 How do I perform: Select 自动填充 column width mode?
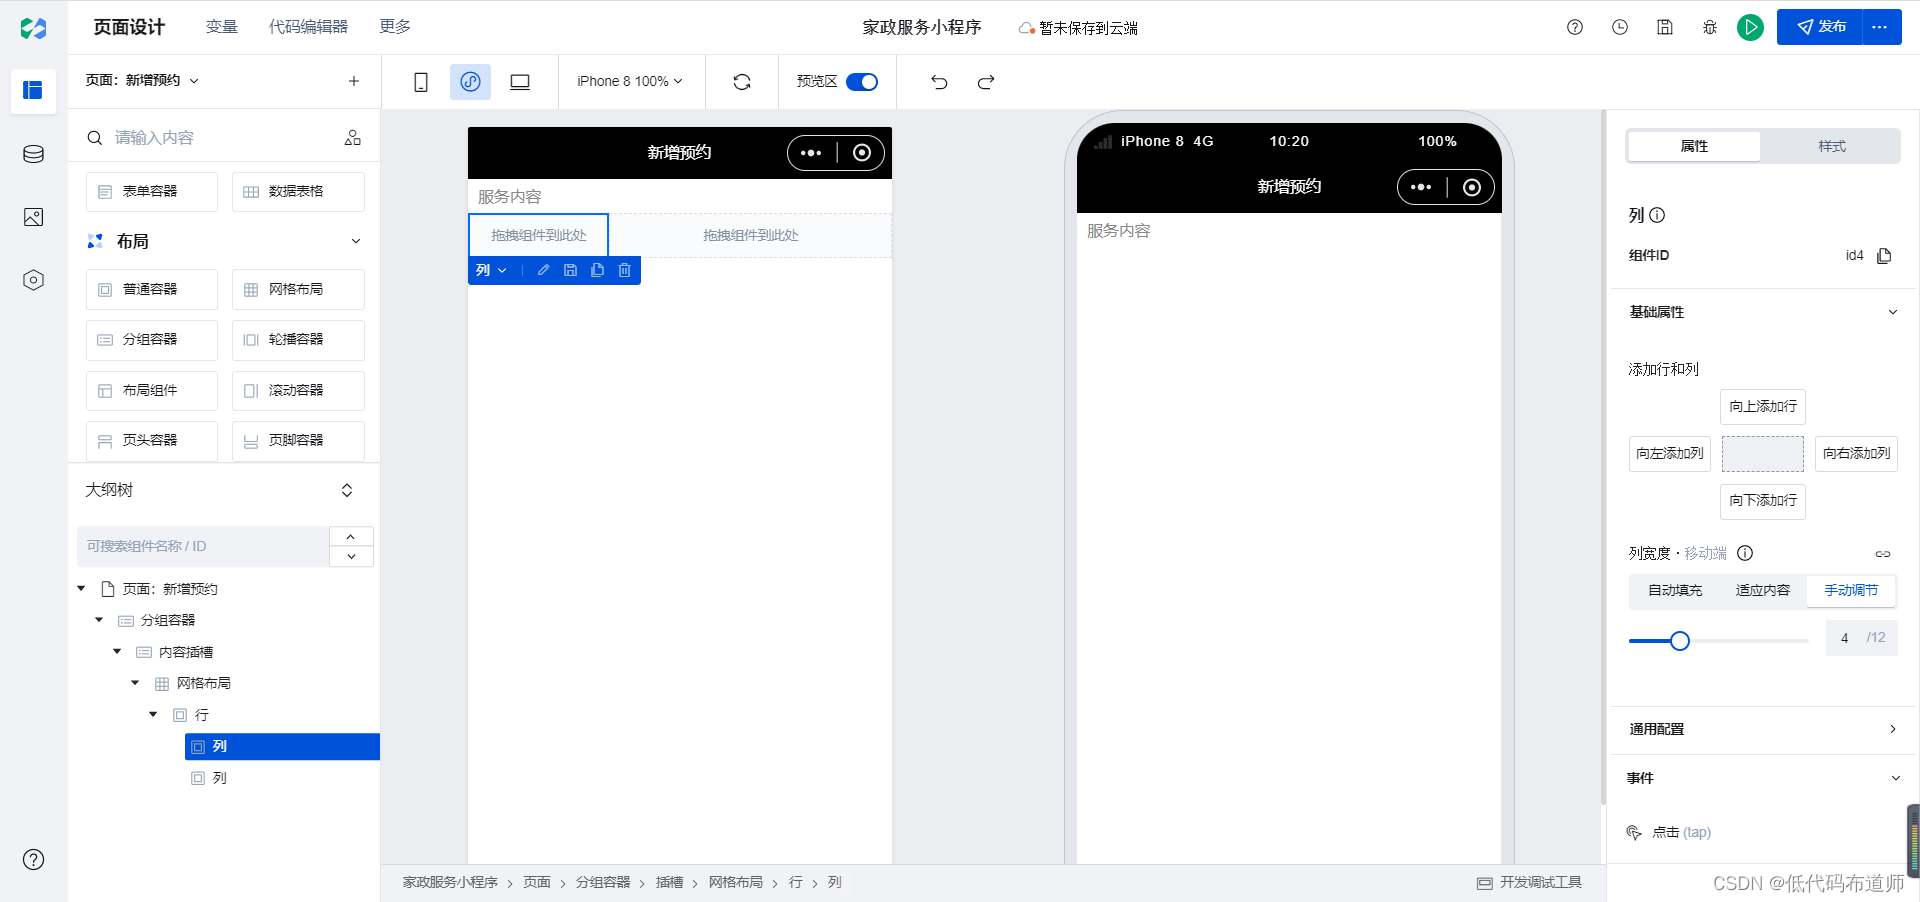pos(1675,590)
